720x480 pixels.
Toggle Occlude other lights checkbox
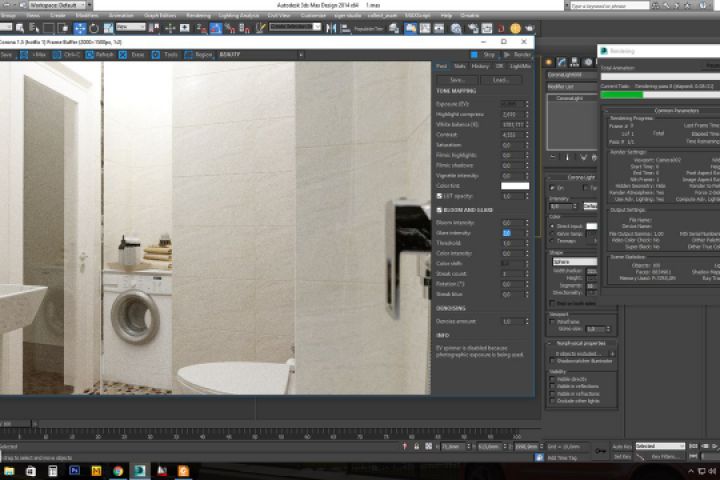tap(552, 401)
